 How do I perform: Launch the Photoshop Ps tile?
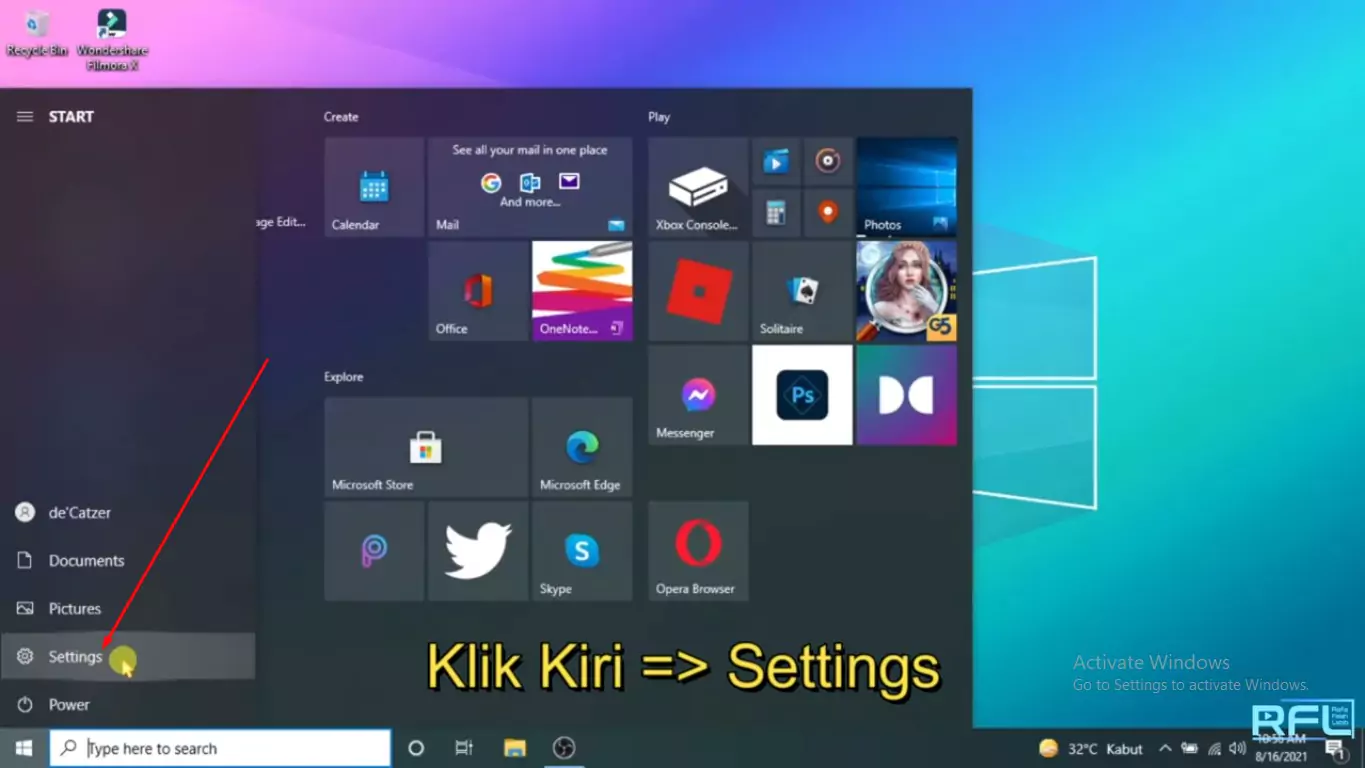click(802, 395)
